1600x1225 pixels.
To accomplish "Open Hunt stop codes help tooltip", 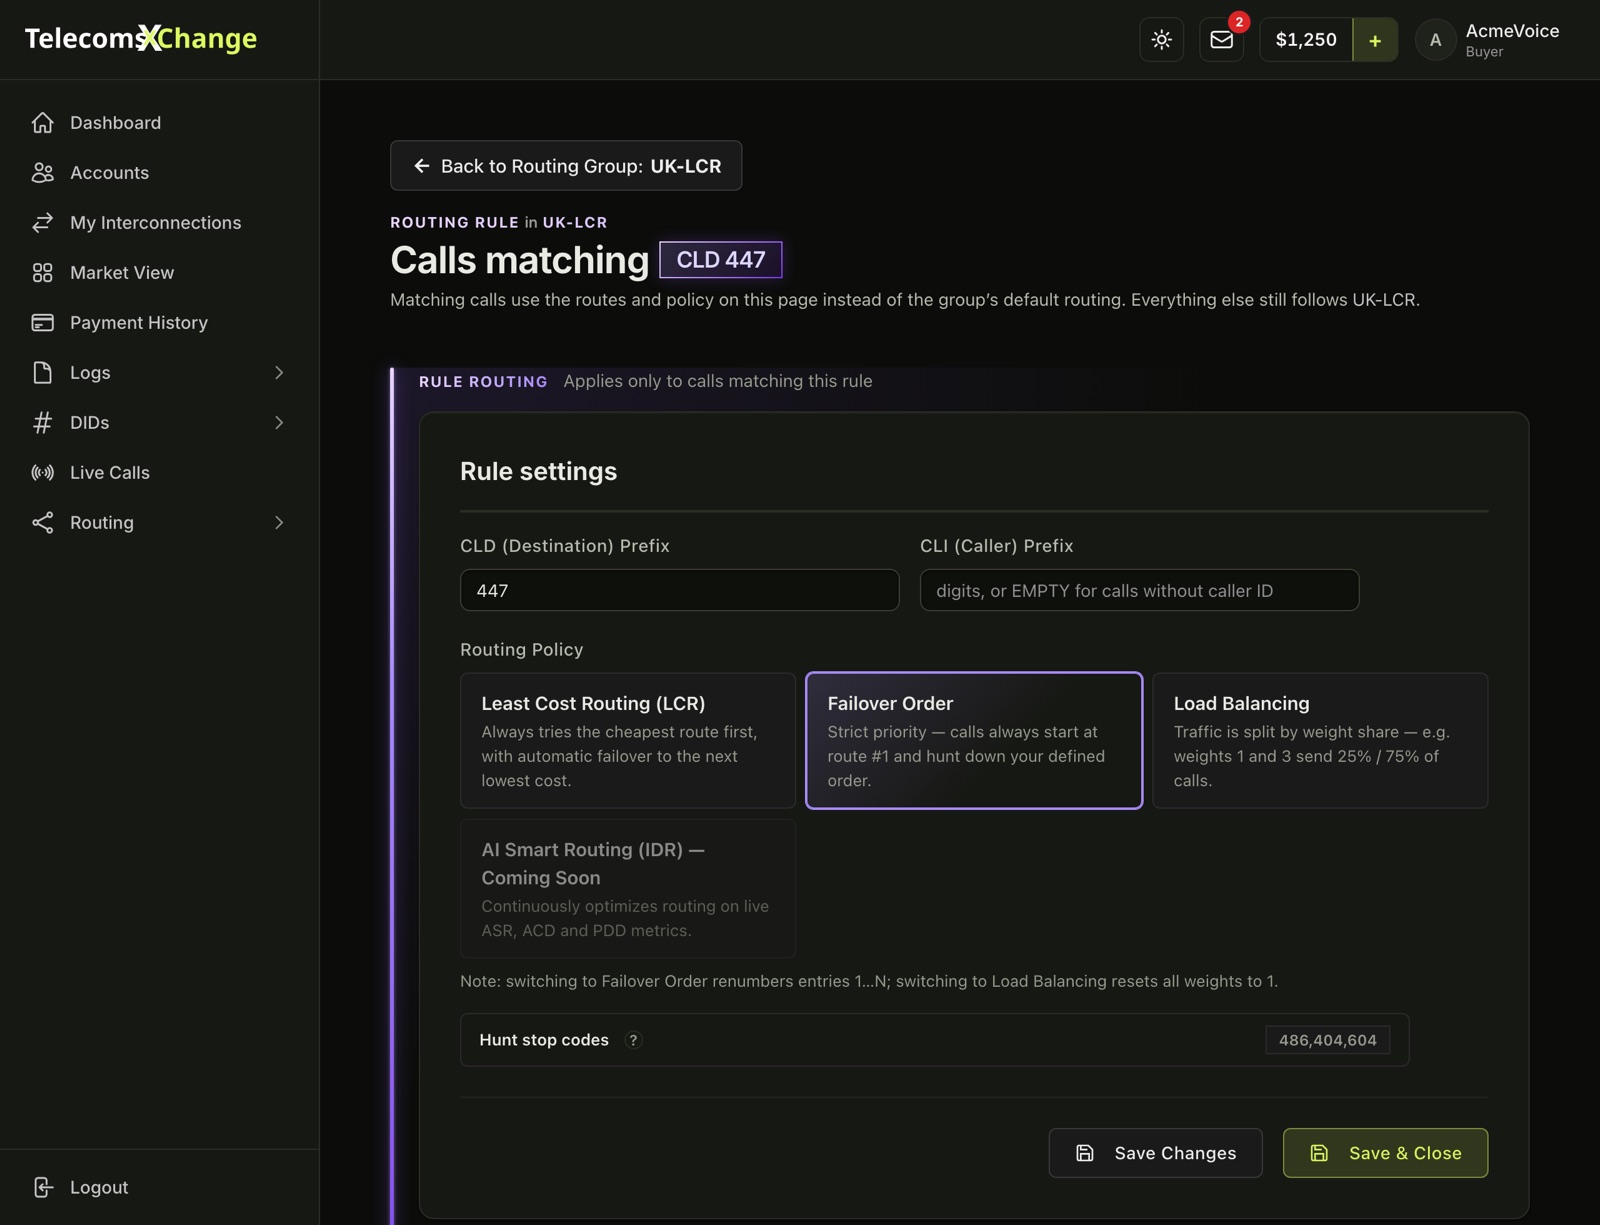I will (x=632, y=1040).
